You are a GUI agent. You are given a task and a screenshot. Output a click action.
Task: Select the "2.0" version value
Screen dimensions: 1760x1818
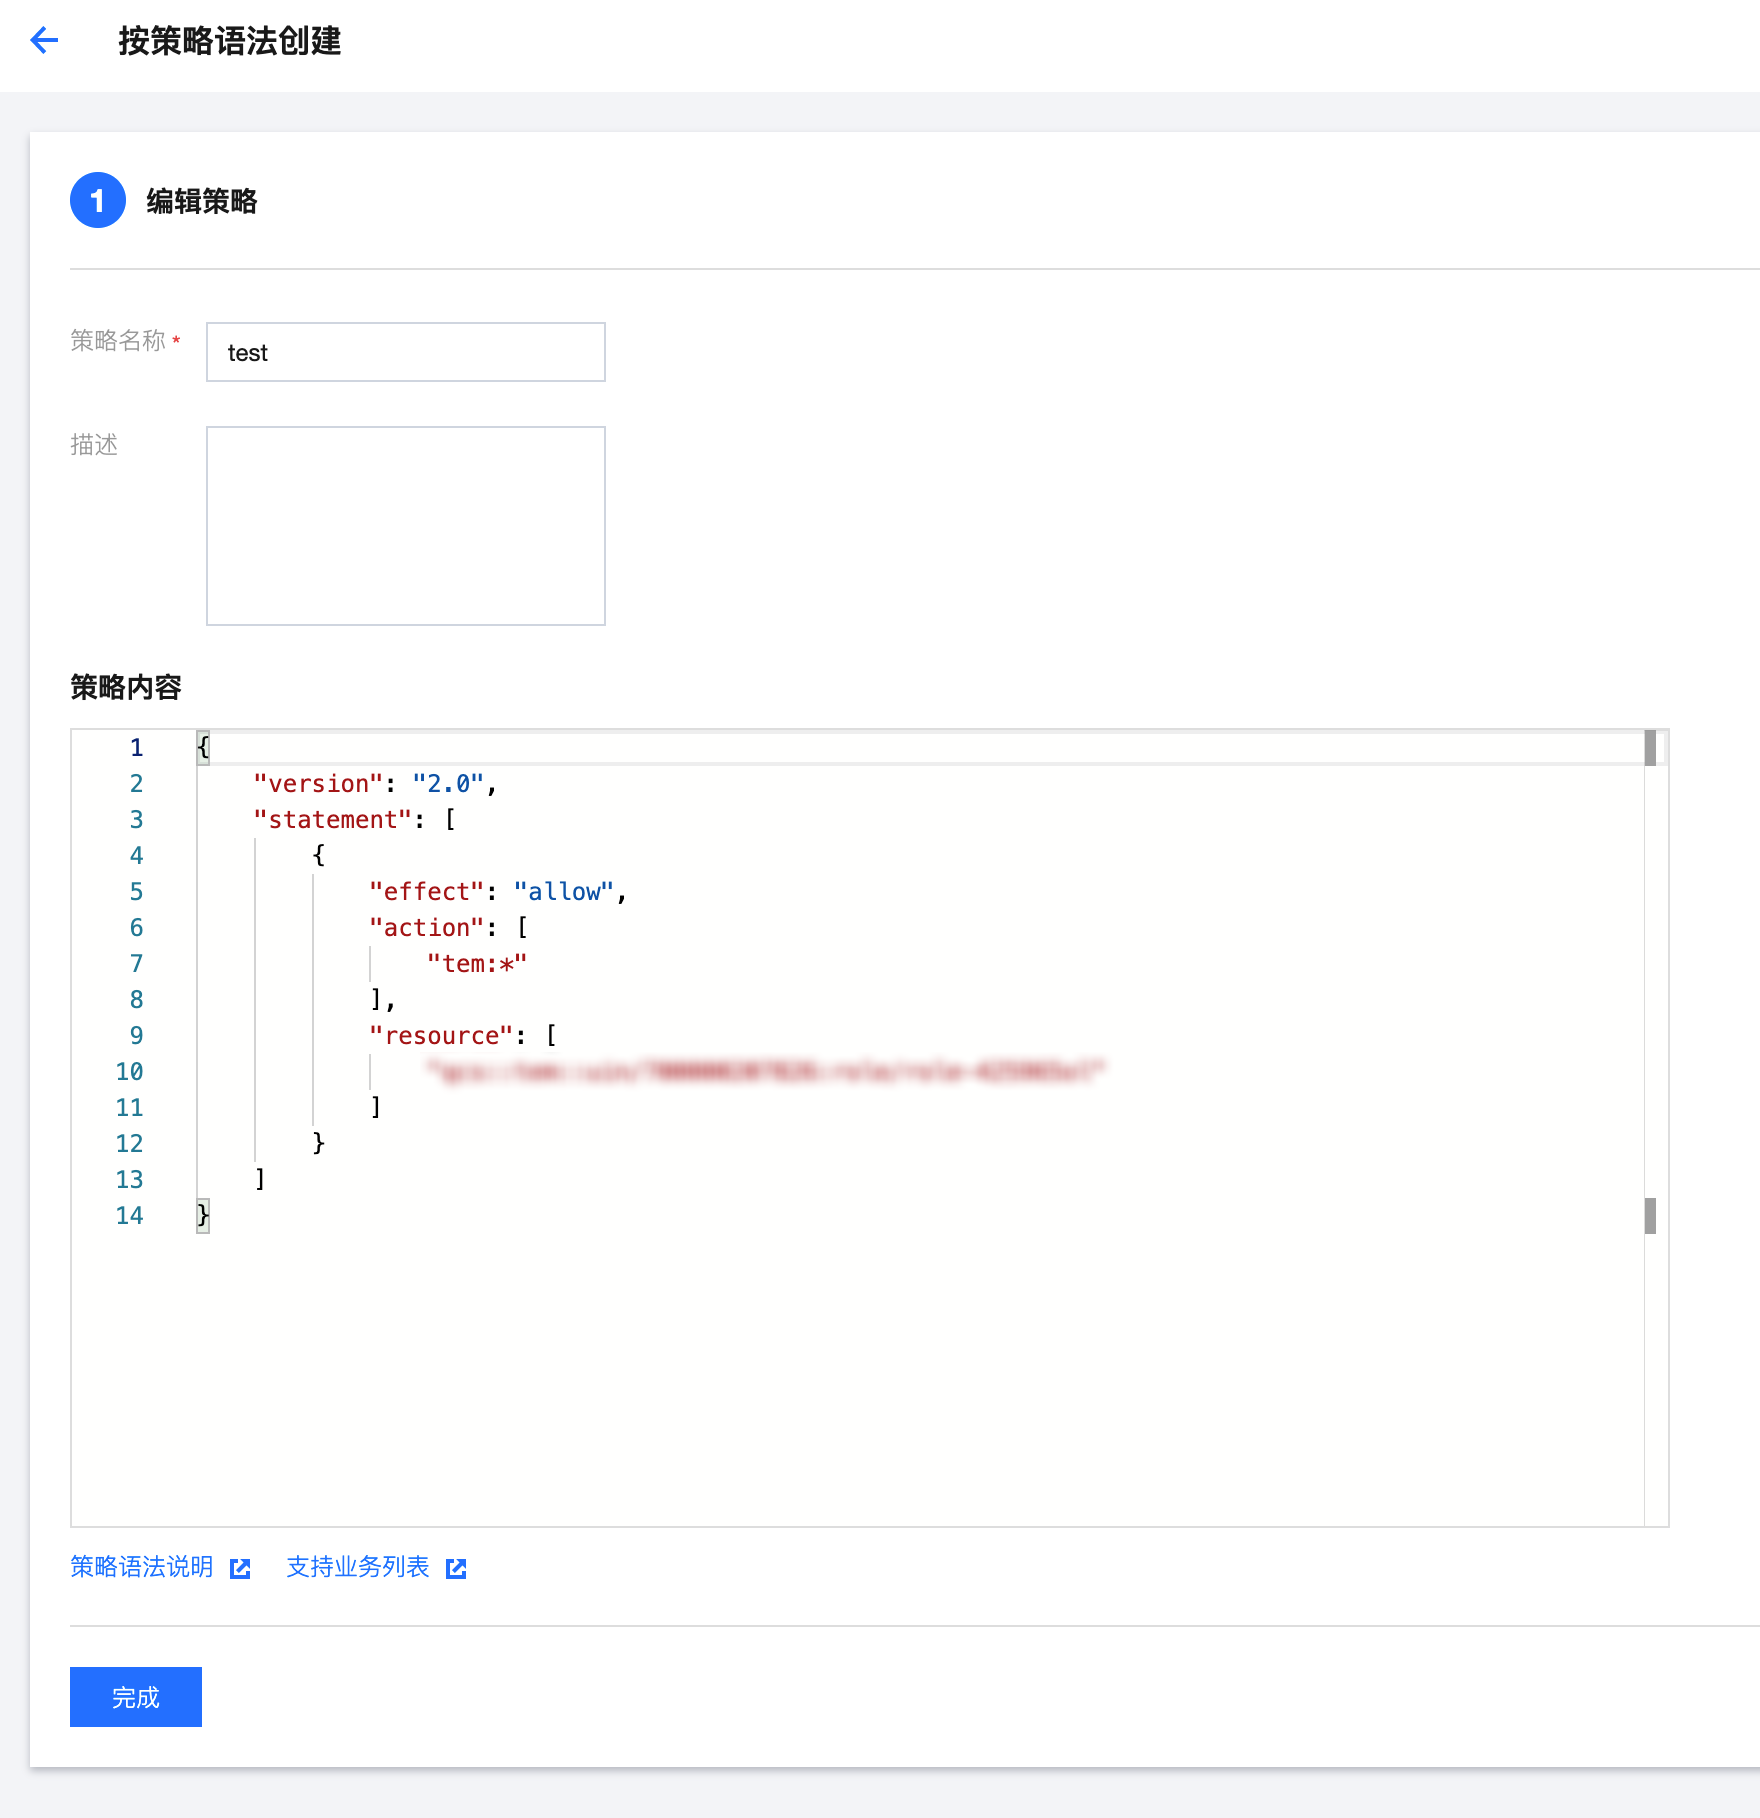[448, 784]
